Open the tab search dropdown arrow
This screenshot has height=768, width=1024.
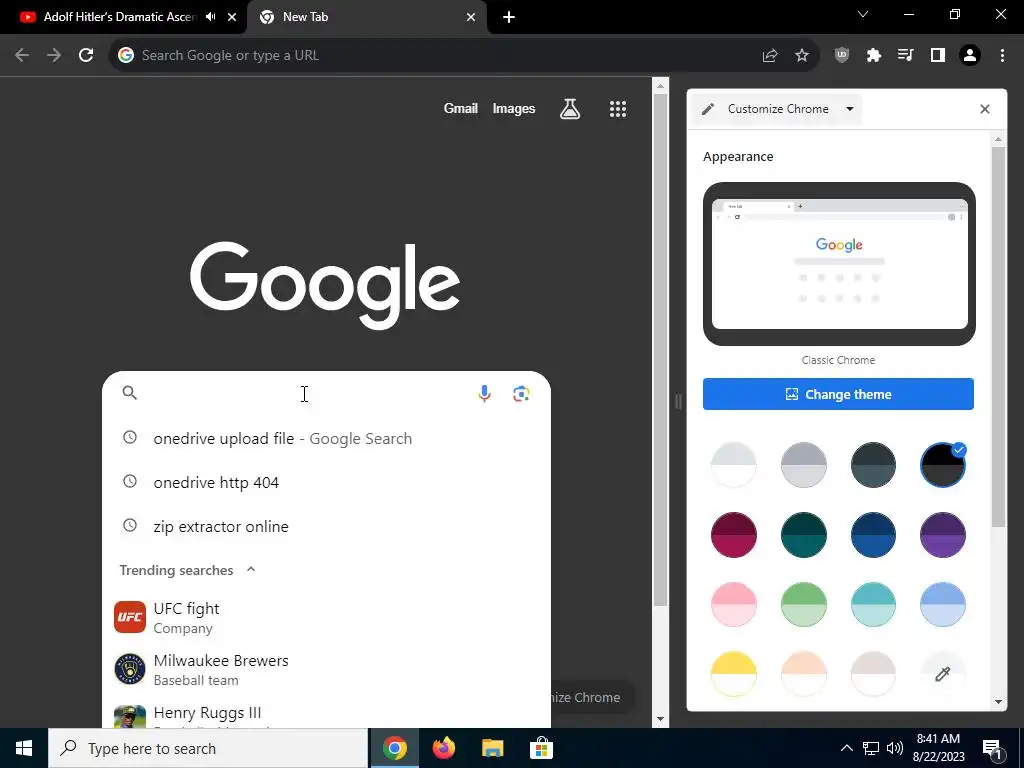(x=863, y=14)
